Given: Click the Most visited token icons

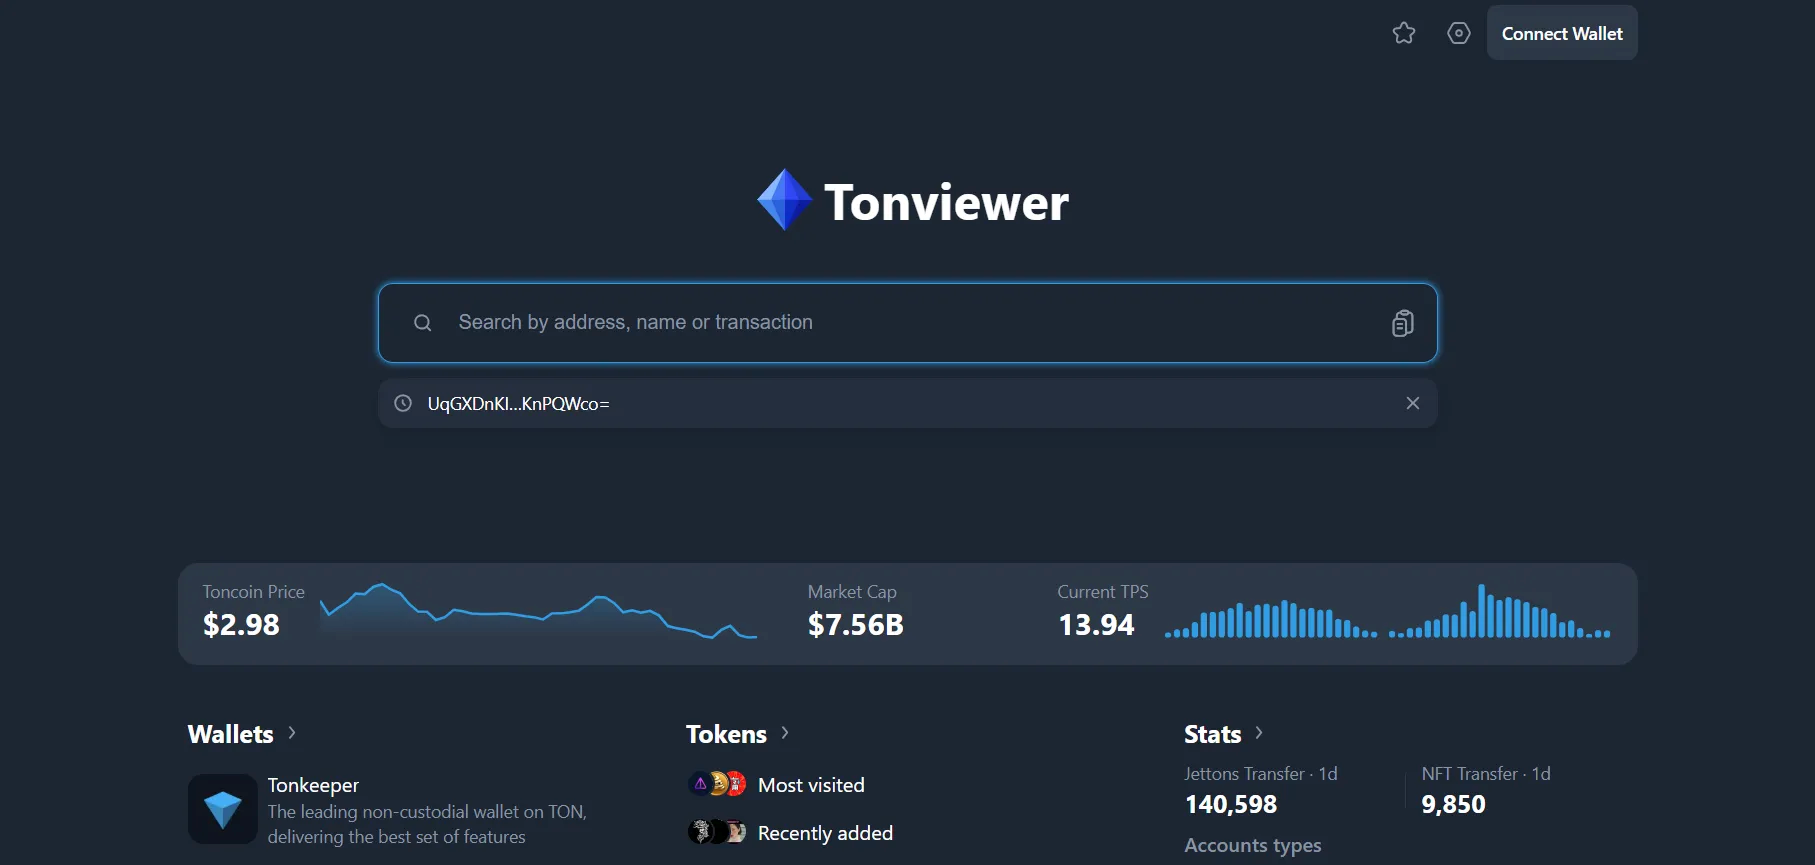Looking at the screenshot, I should pos(717,784).
